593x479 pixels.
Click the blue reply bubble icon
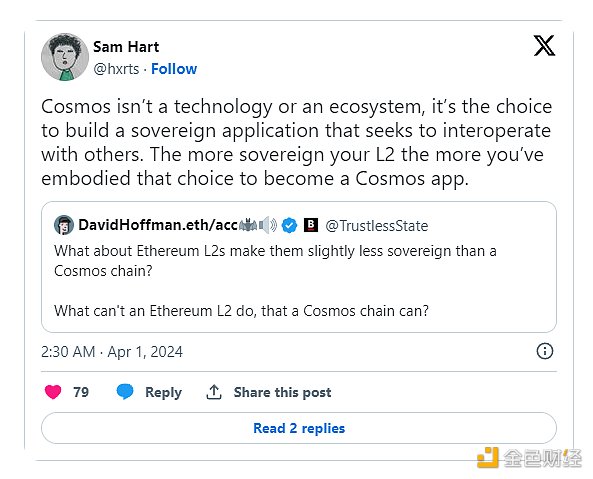pyautogui.click(x=125, y=392)
